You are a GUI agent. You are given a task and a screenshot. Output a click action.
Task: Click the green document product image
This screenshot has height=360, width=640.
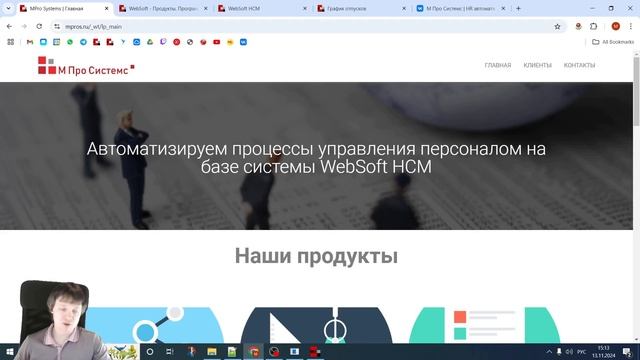click(484, 325)
